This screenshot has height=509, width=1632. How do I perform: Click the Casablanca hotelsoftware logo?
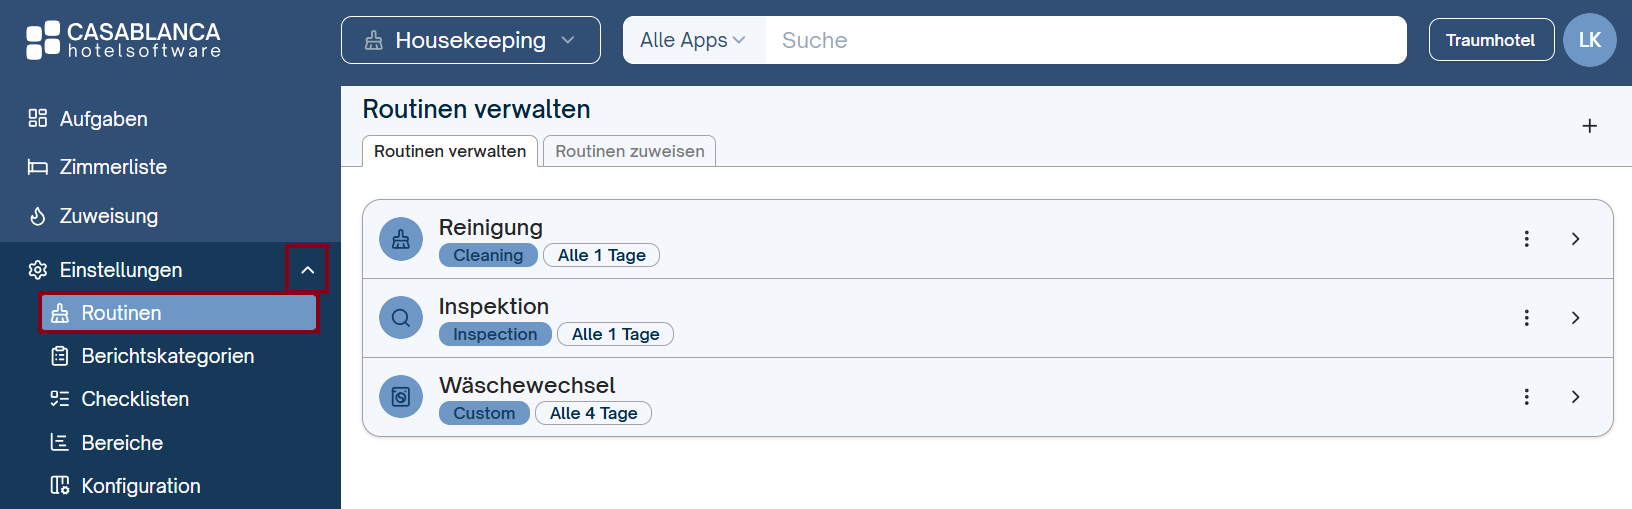click(123, 40)
